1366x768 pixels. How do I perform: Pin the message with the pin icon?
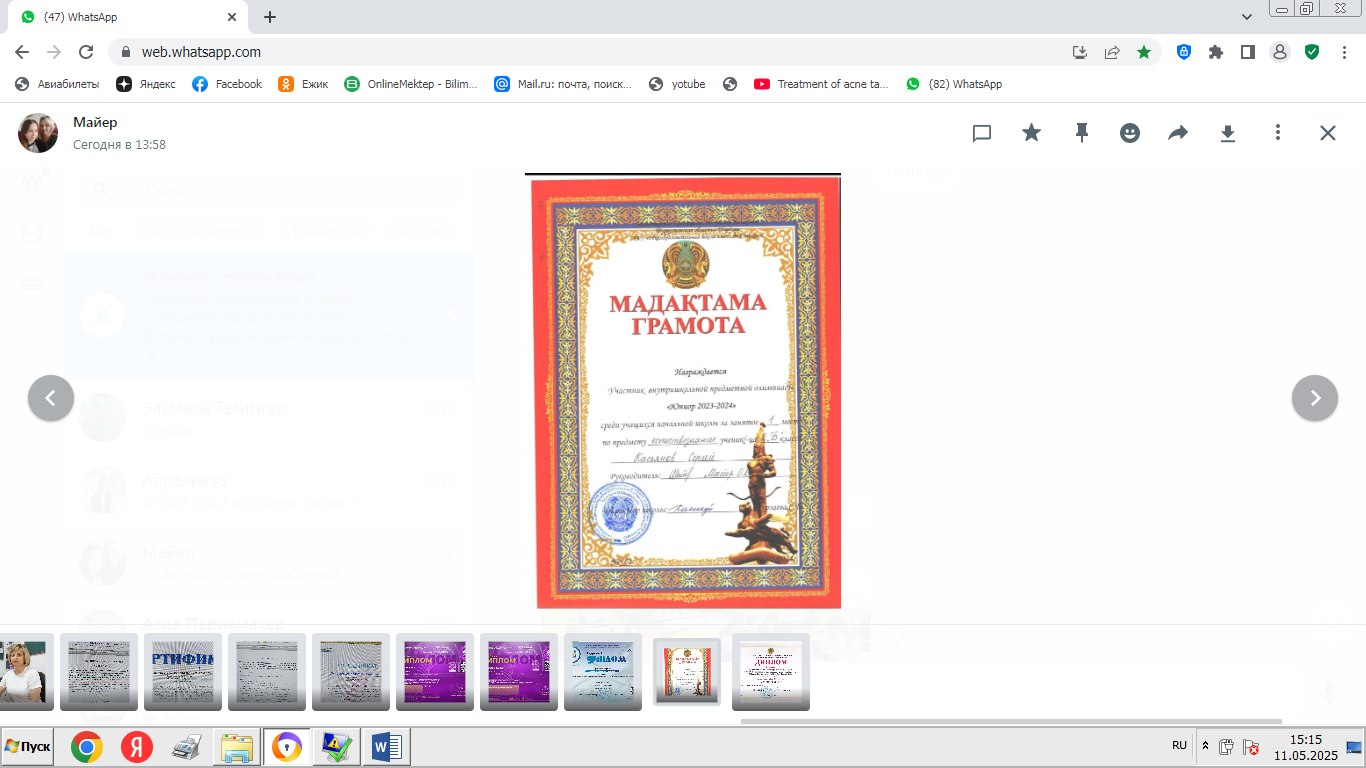coord(1081,133)
